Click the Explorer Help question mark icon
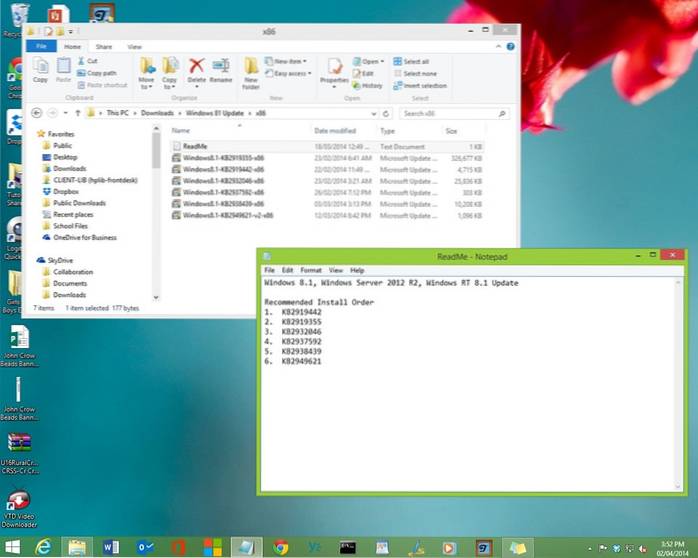Image resolution: width=698 pixels, height=558 pixels. coord(511,46)
